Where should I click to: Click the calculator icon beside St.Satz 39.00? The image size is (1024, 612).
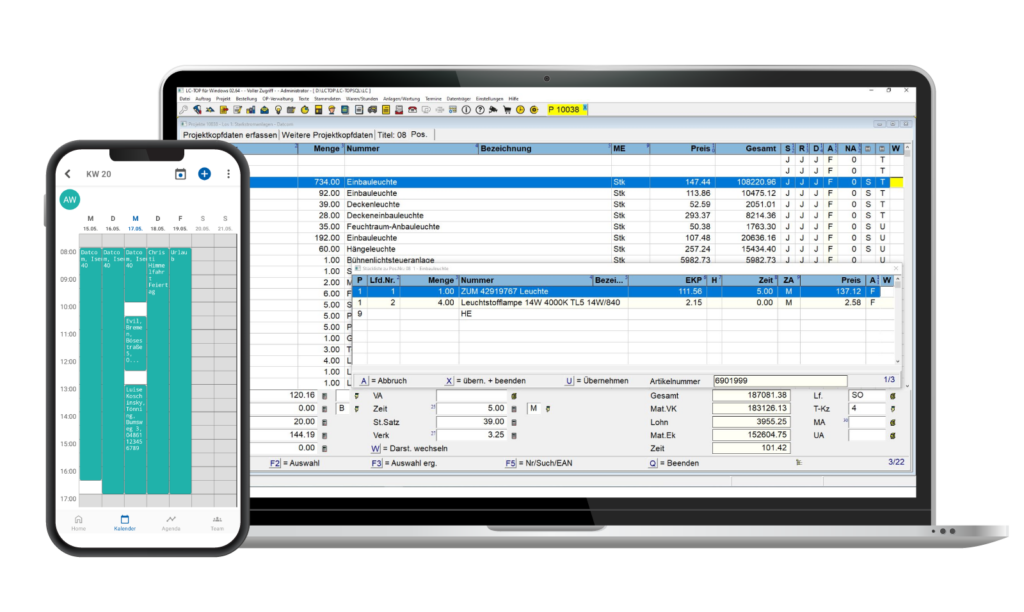(x=514, y=423)
